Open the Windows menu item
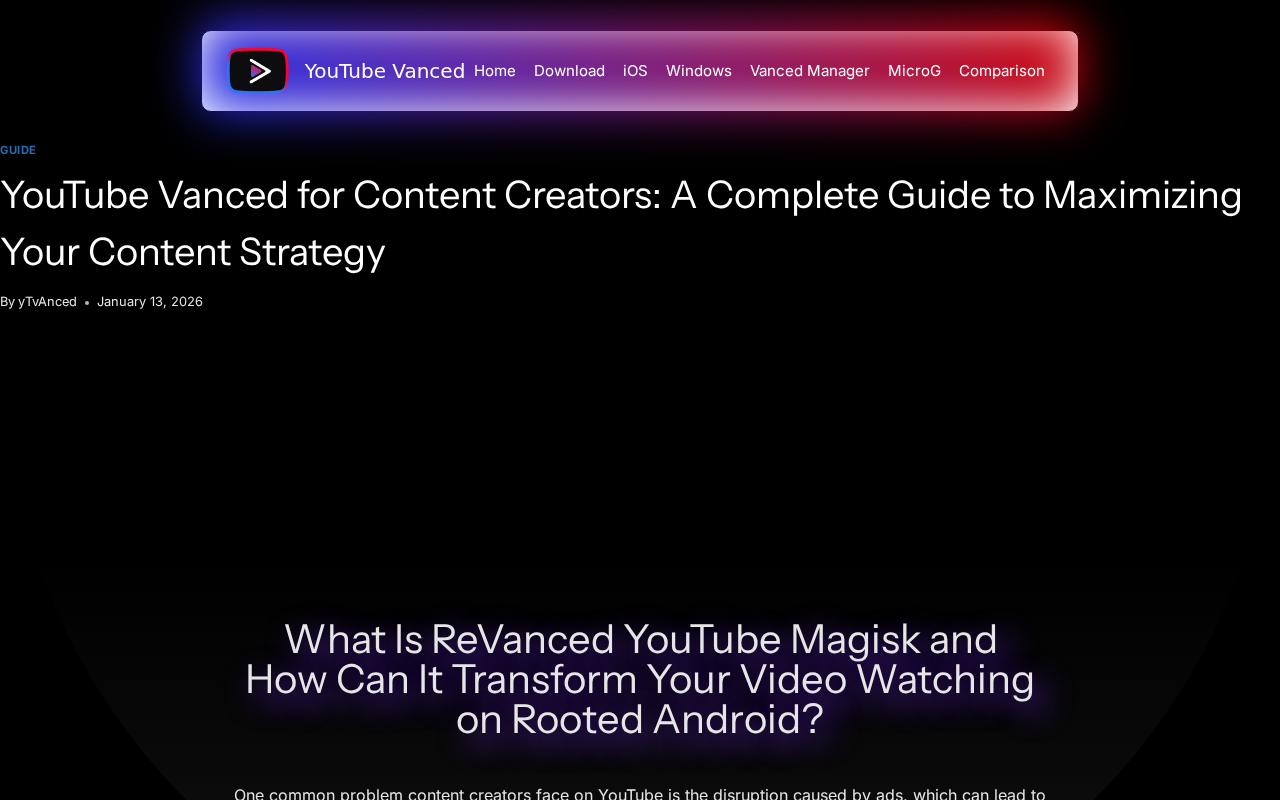1280x800 pixels. (699, 71)
